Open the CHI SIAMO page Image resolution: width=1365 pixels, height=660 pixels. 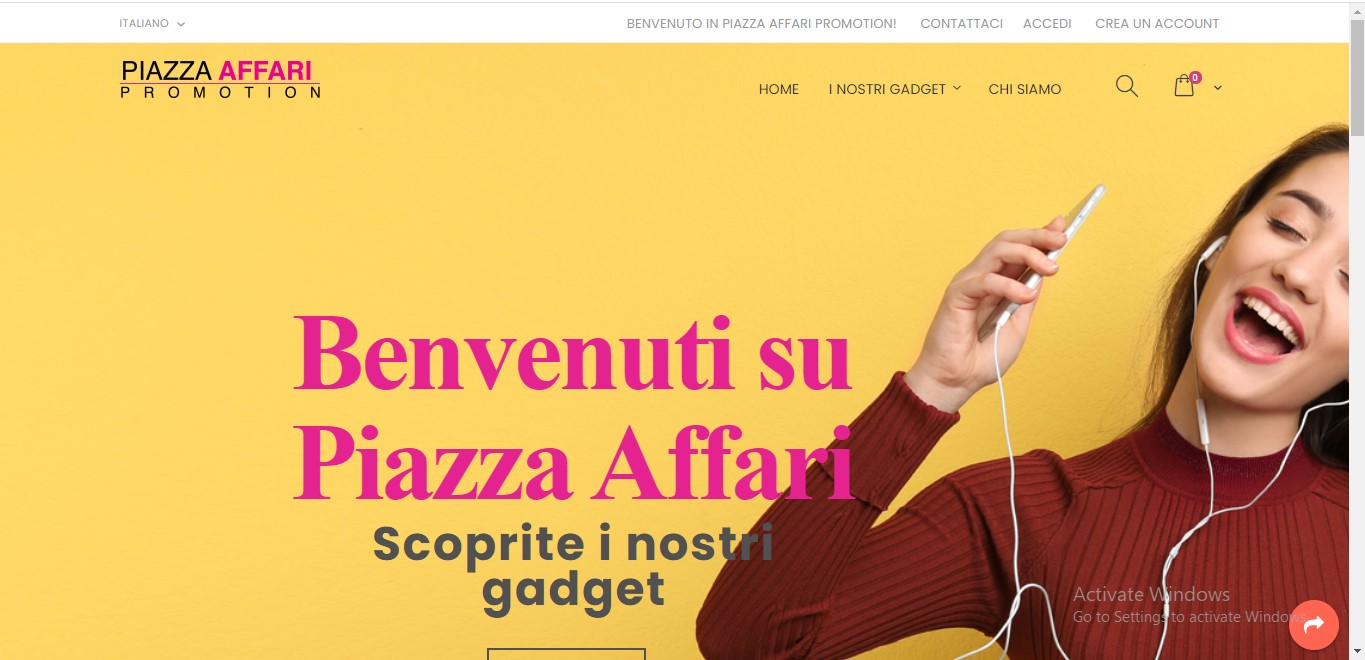point(1025,89)
